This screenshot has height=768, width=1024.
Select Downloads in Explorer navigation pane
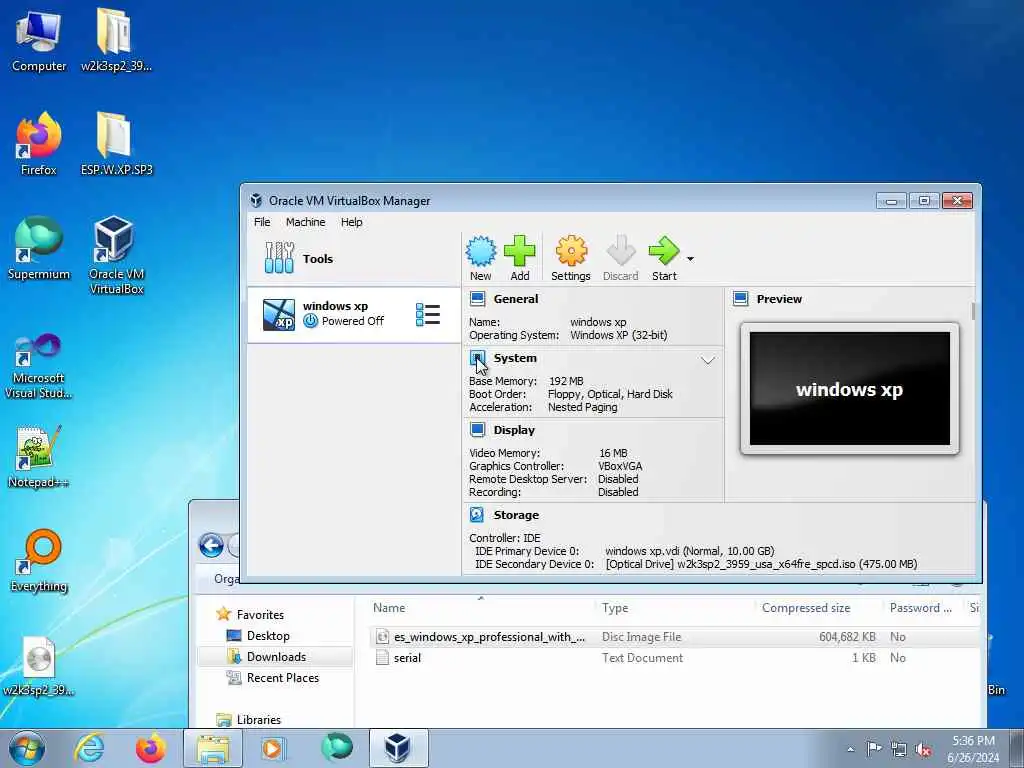tap(276, 656)
